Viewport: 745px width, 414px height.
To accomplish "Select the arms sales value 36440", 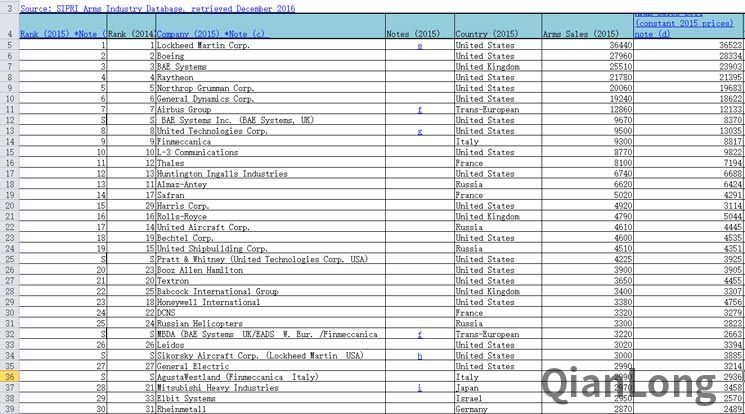I will click(588, 45).
